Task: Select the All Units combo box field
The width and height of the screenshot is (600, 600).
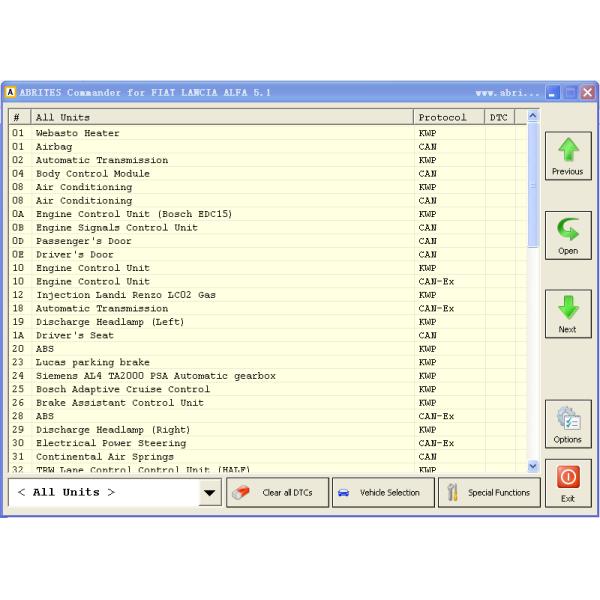Action: (x=103, y=493)
